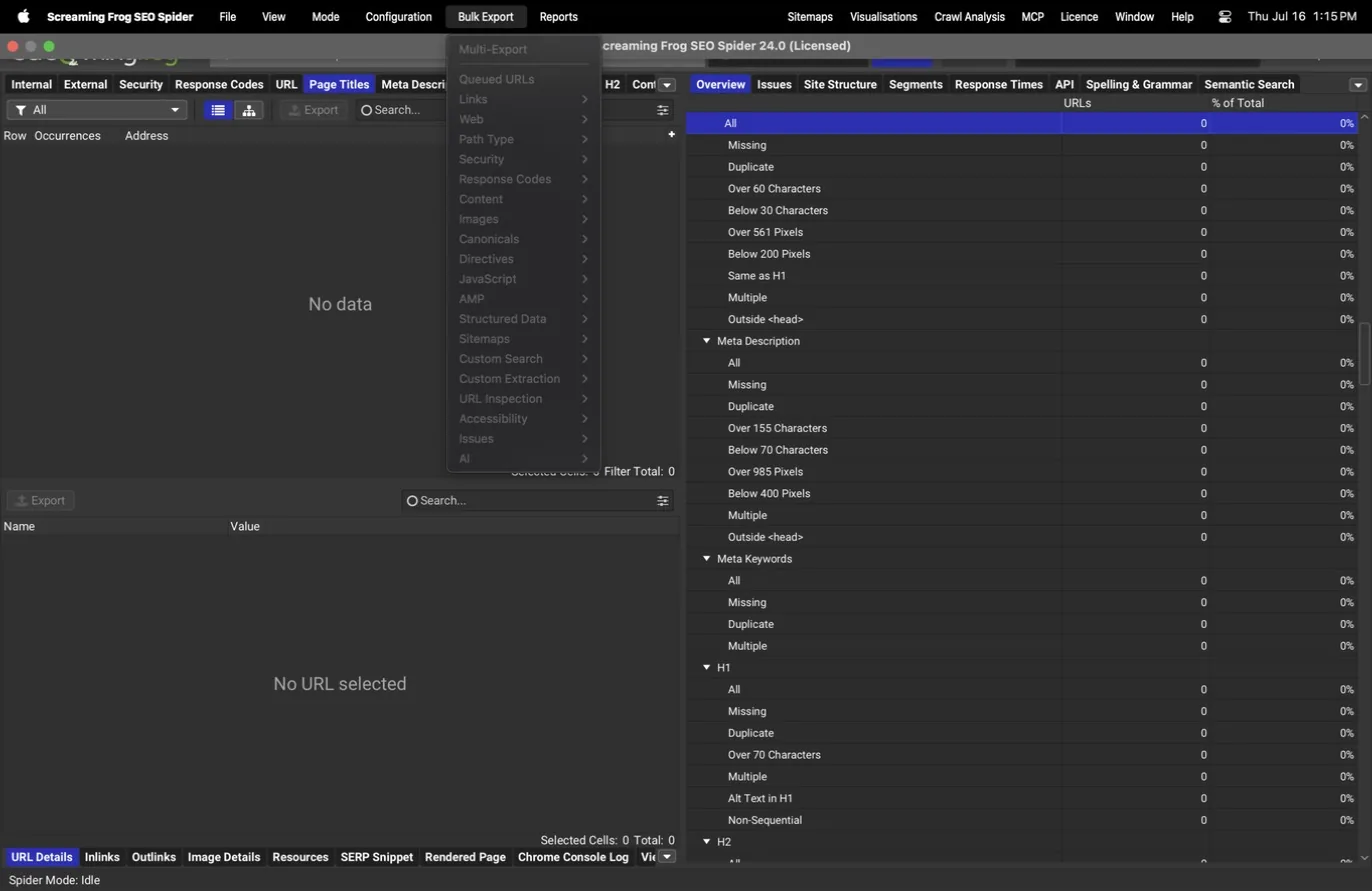Open the Chrome Console Log tab
1372x891 pixels.
click(573, 857)
